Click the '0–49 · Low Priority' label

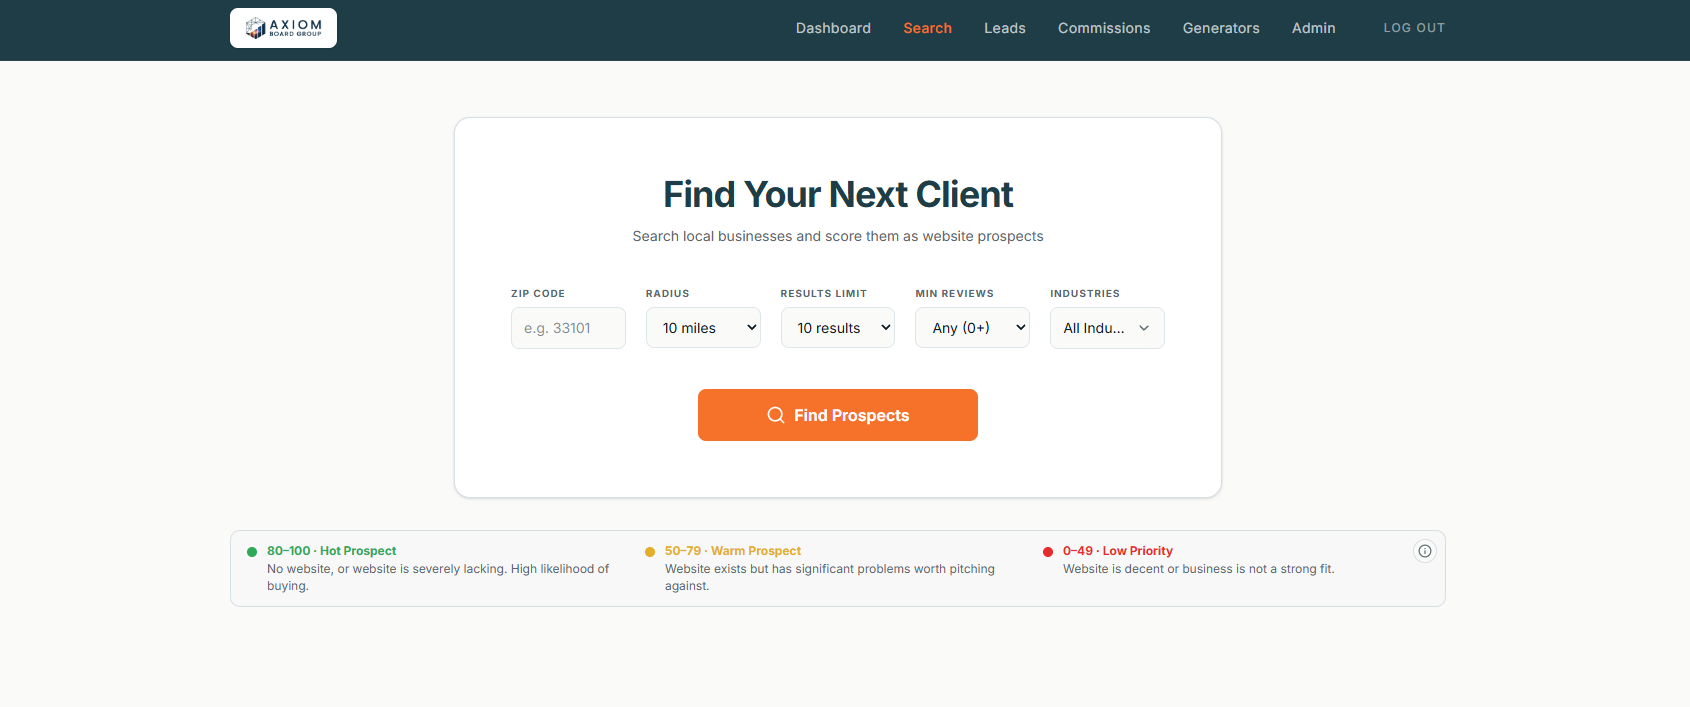(x=1117, y=551)
